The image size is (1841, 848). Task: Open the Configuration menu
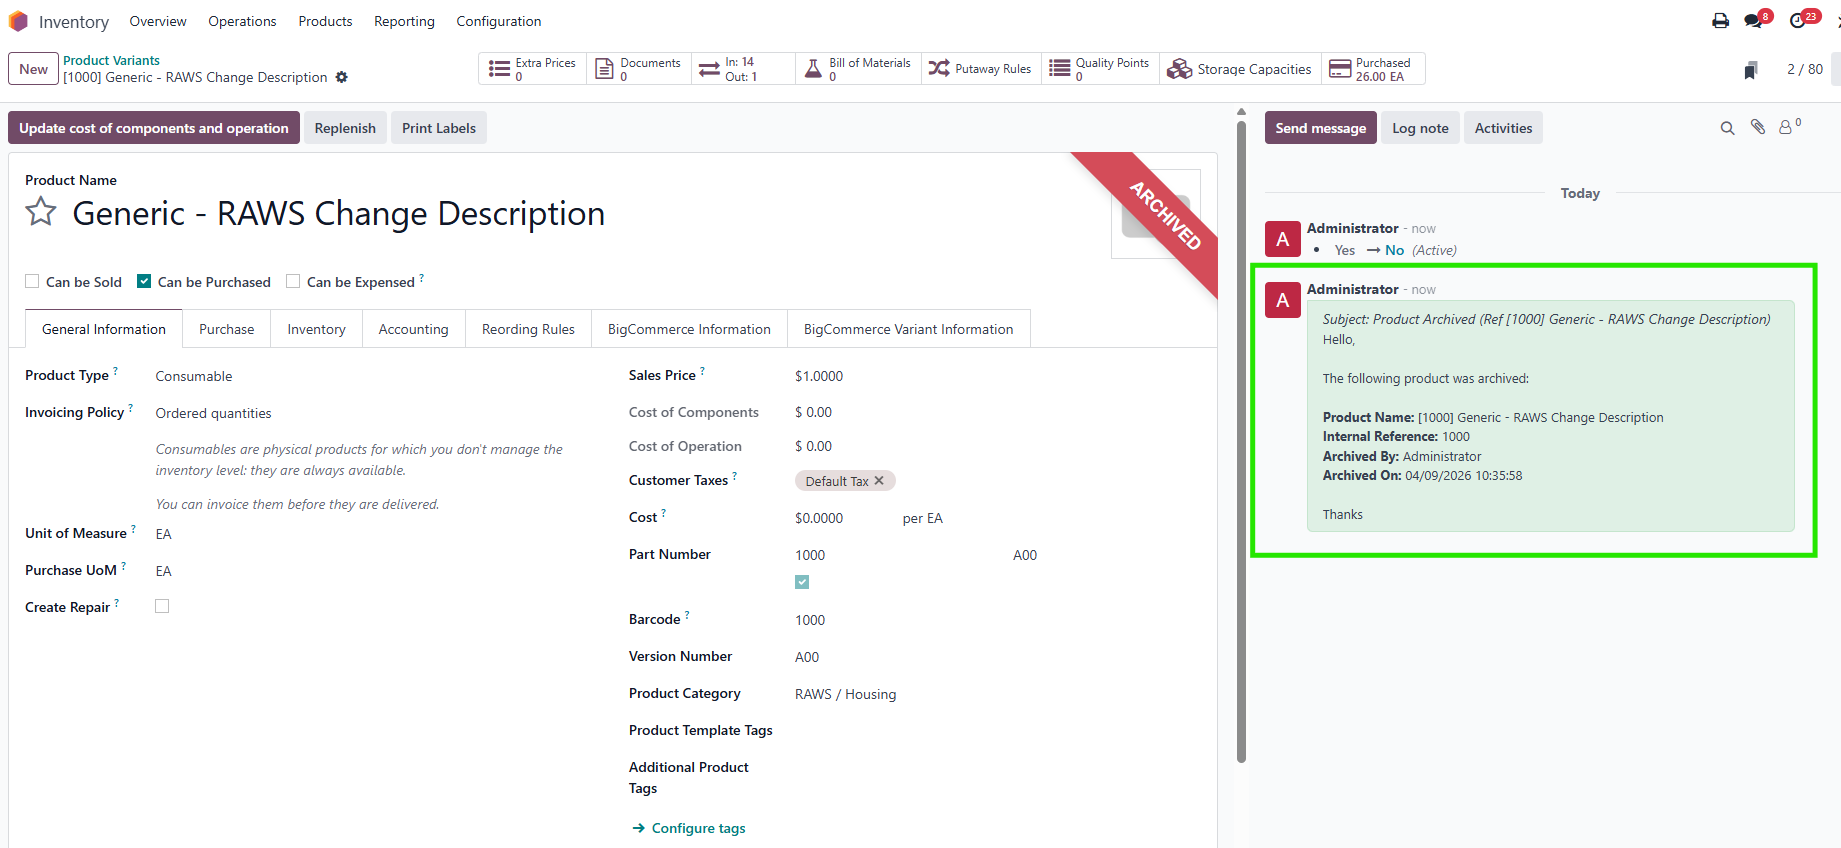(498, 21)
